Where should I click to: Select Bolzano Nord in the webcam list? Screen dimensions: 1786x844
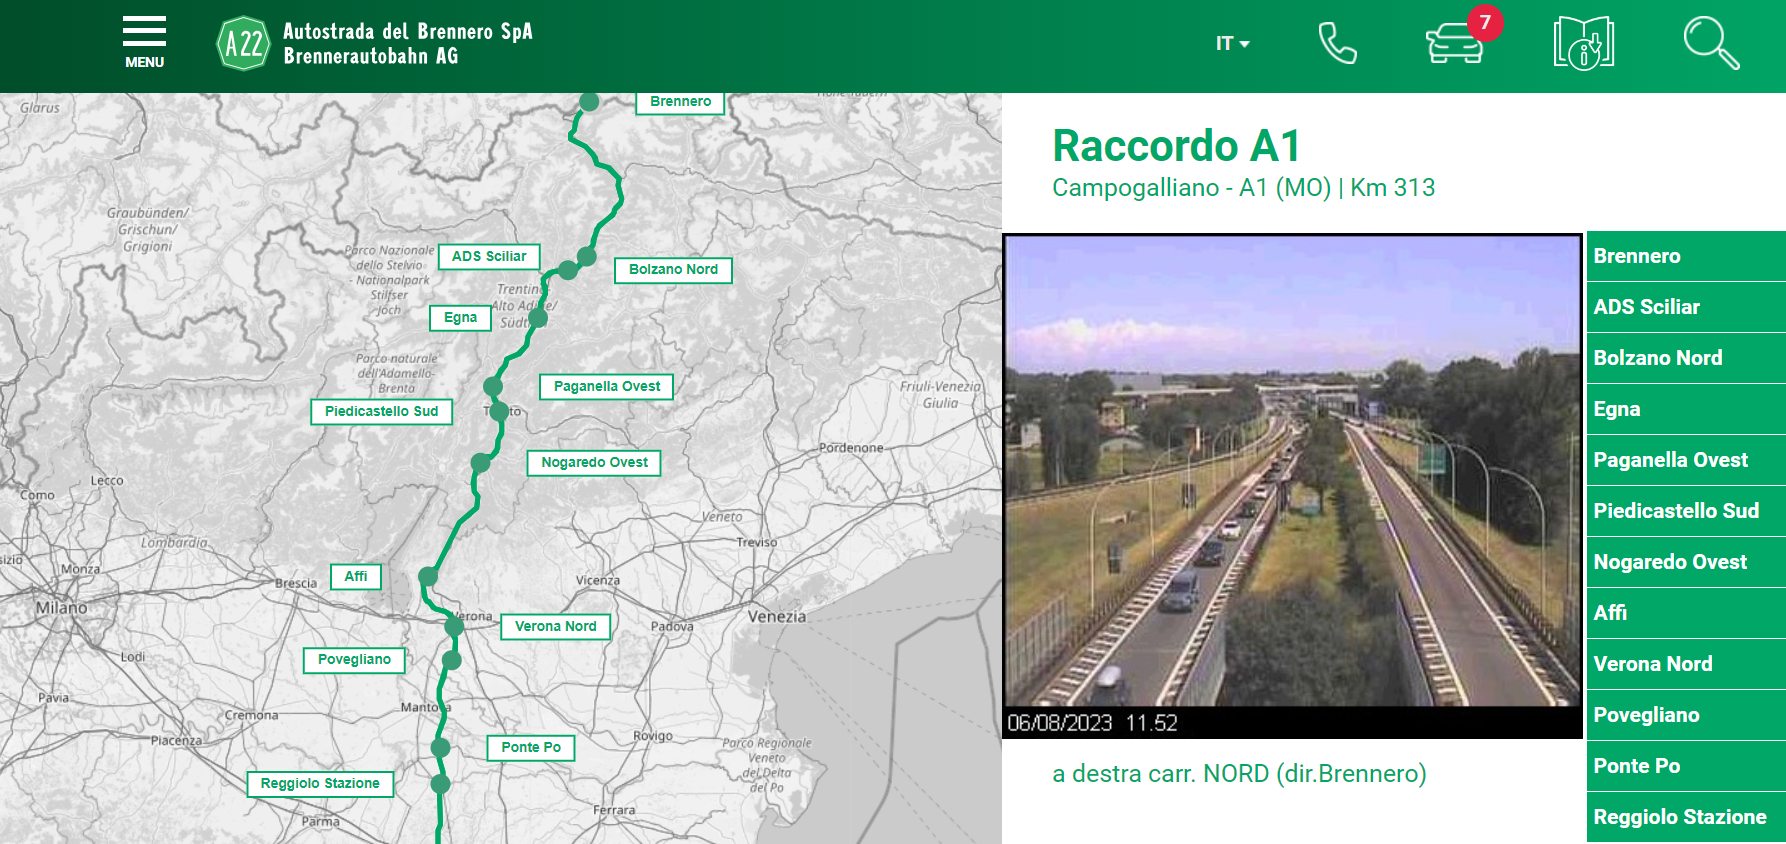click(x=1686, y=358)
